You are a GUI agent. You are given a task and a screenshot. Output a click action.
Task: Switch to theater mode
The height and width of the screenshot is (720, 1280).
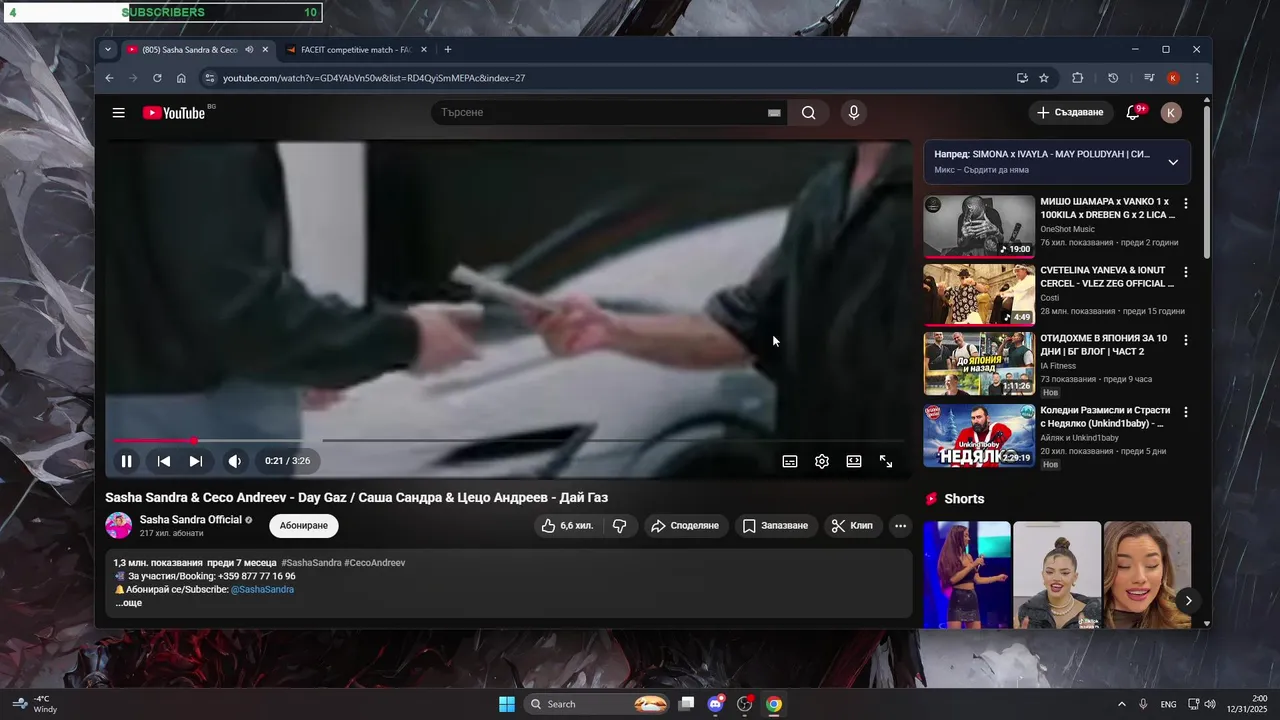click(x=854, y=461)
